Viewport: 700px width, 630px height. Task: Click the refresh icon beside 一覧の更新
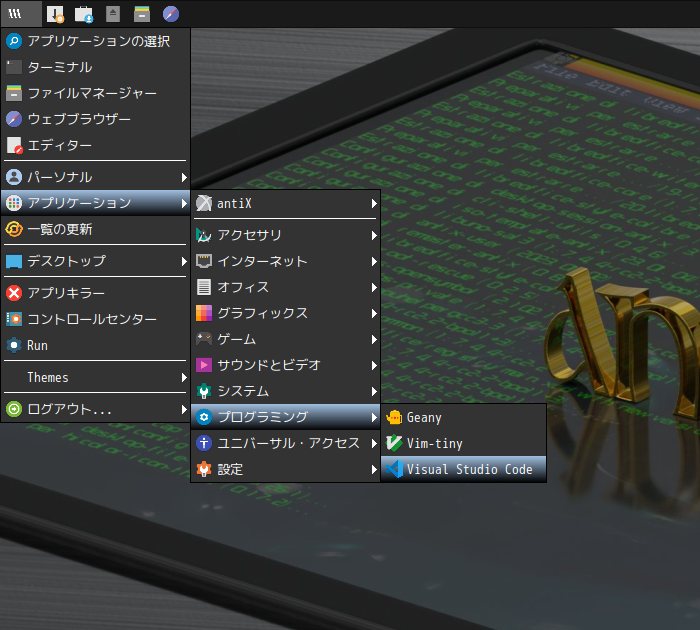pyautogui.click(x=14, y=229)
